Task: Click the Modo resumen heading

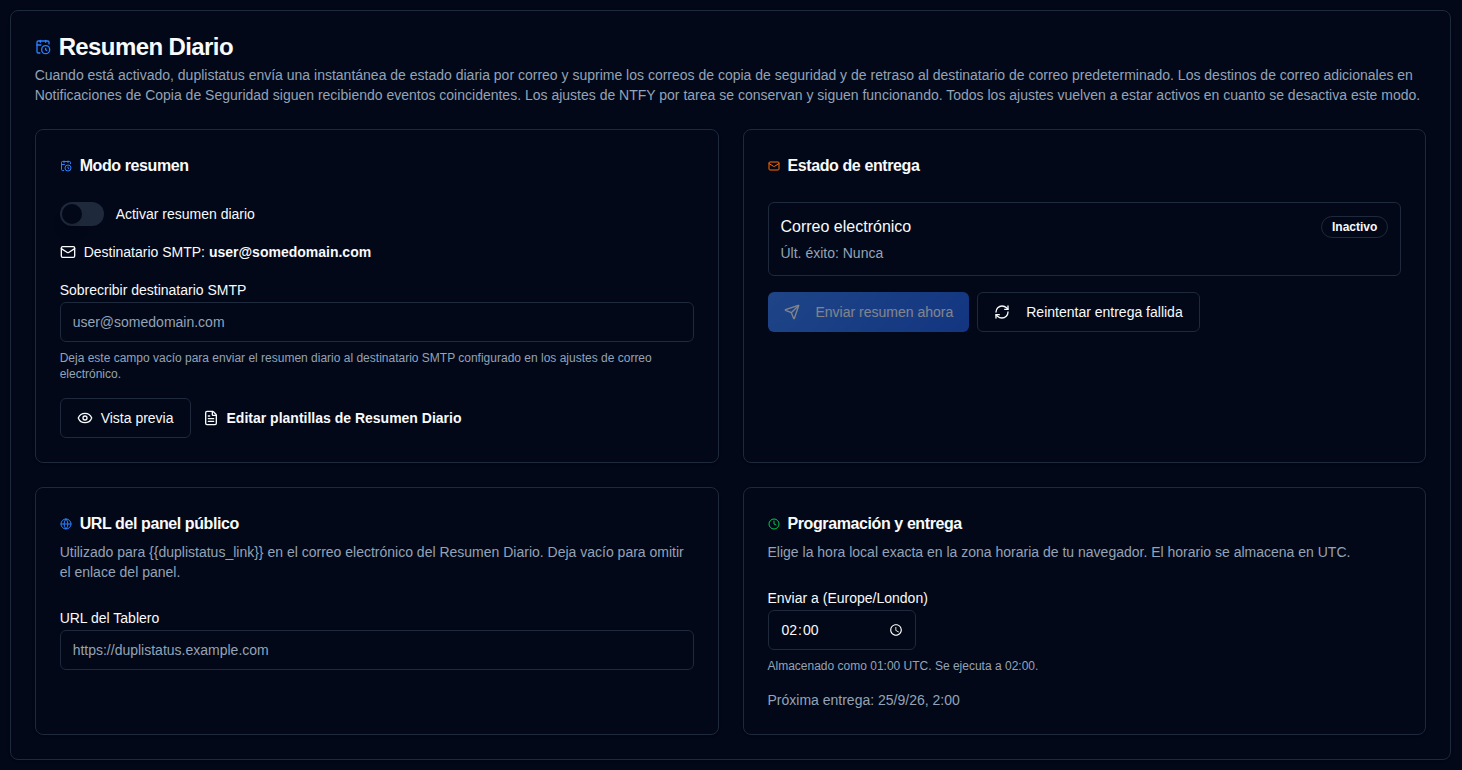Action: coord(134,166)
